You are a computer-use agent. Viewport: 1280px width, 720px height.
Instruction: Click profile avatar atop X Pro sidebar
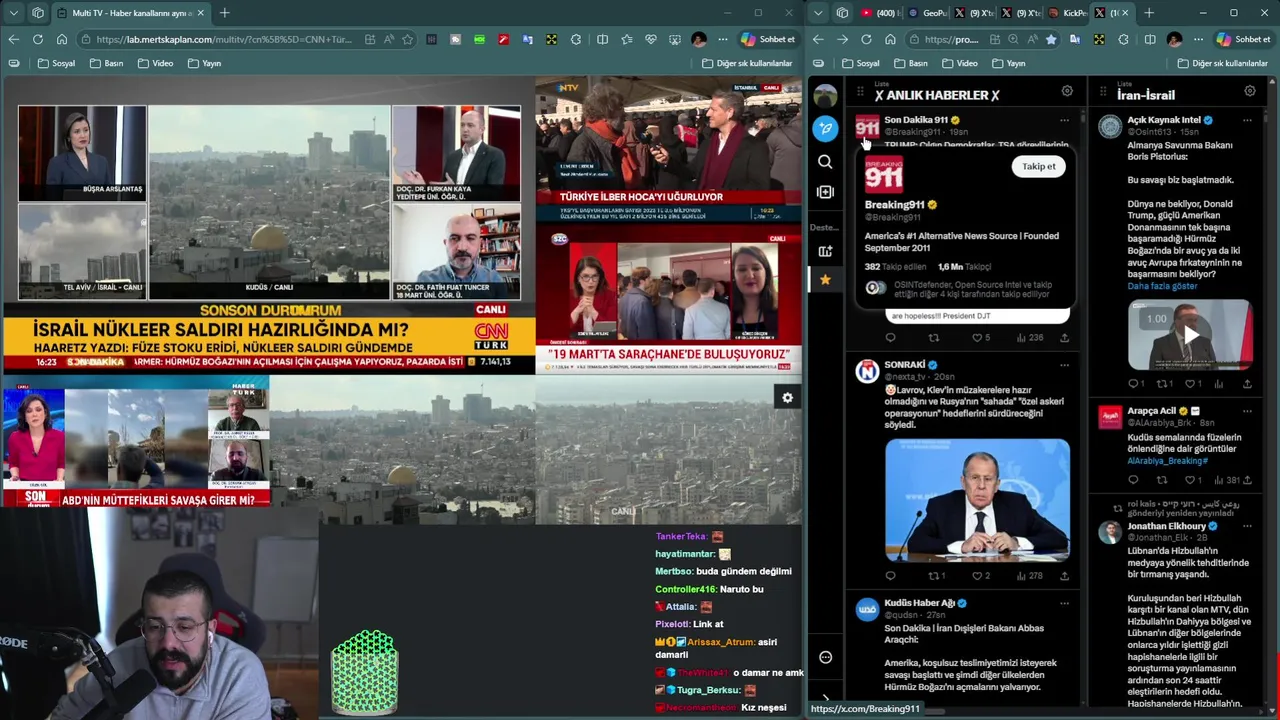(825, 96)
